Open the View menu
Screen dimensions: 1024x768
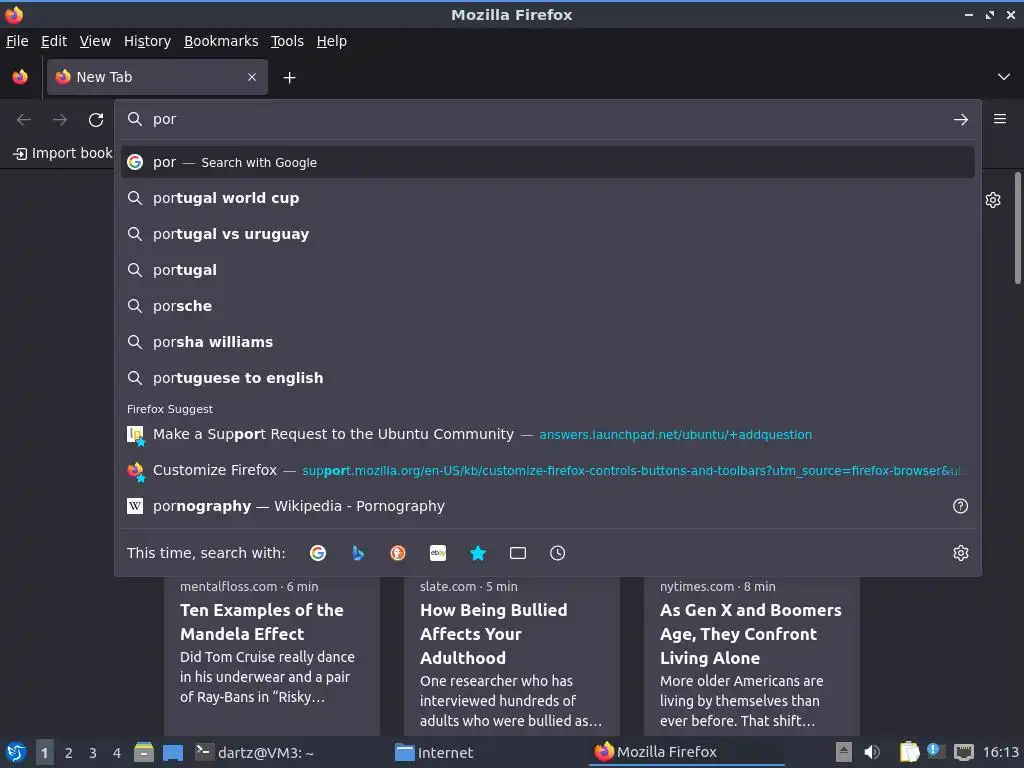pyautogui.click(x=95, y=41)
